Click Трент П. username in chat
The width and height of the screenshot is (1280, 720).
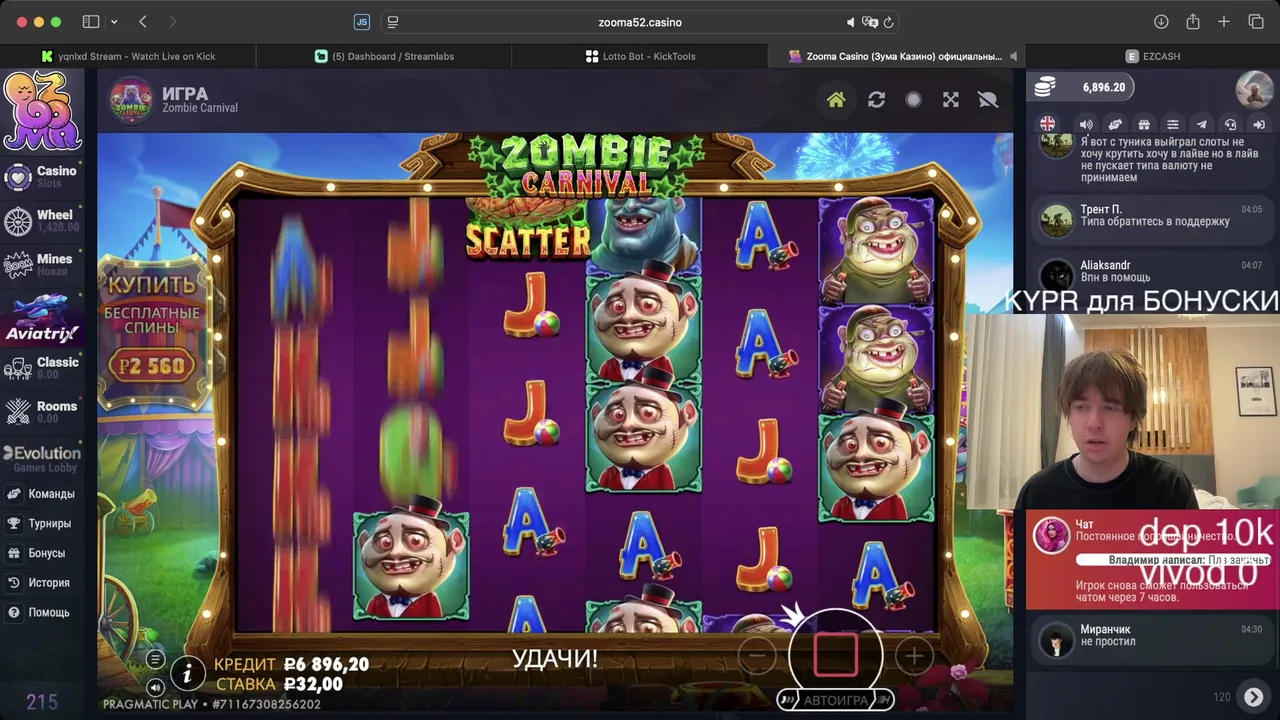pos(1101,210)
